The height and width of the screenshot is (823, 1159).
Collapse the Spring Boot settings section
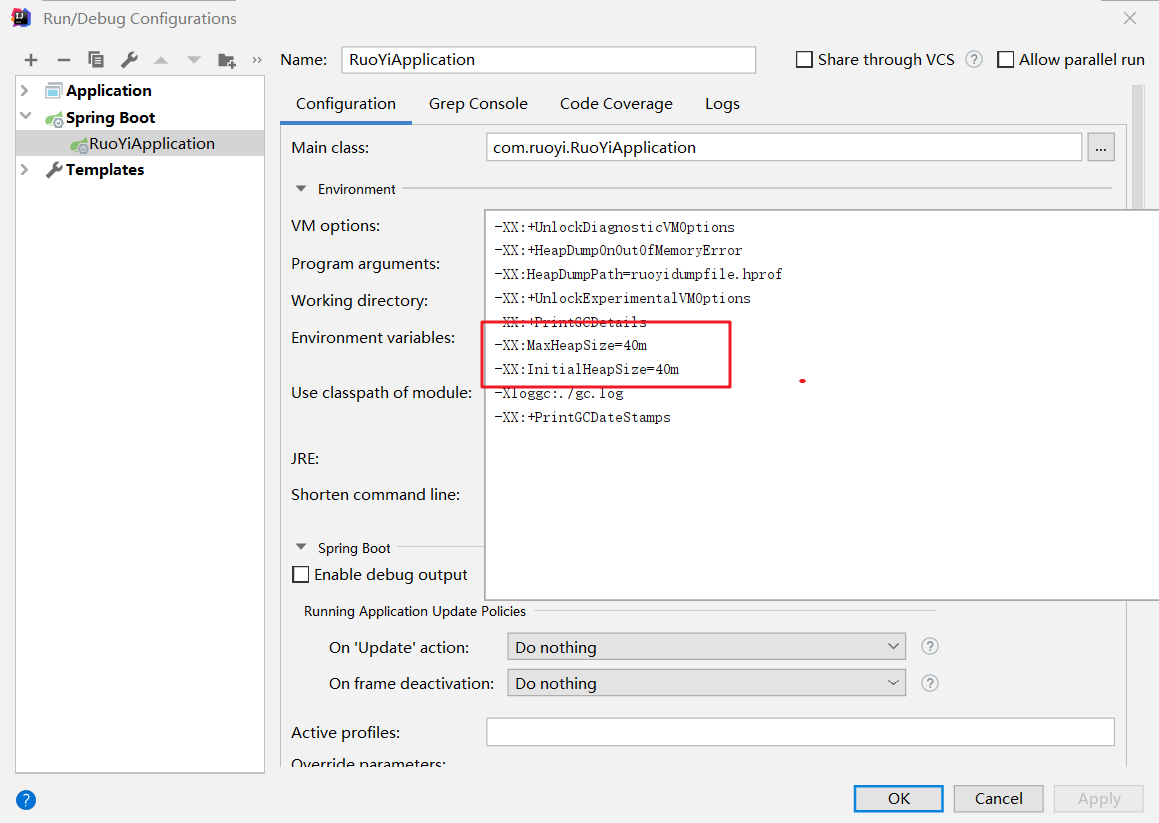pyautogui.click(x=301, y=547)
